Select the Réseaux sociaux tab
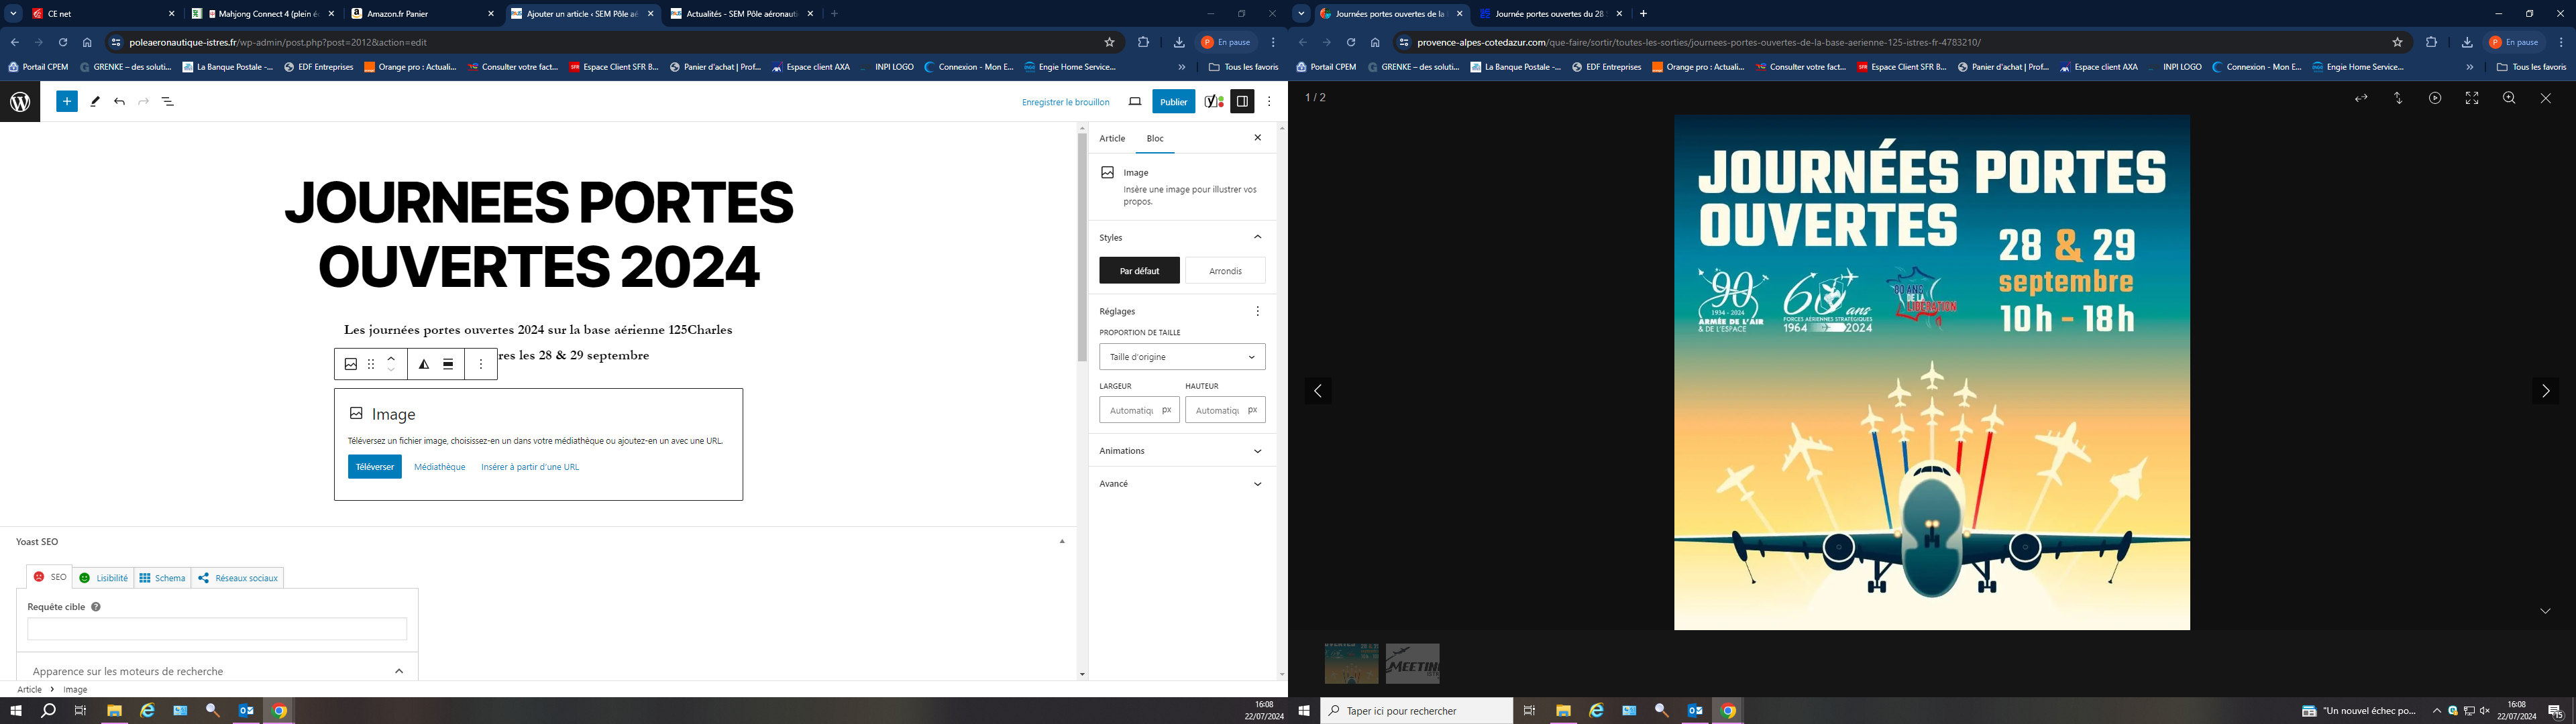 [238, 578]
